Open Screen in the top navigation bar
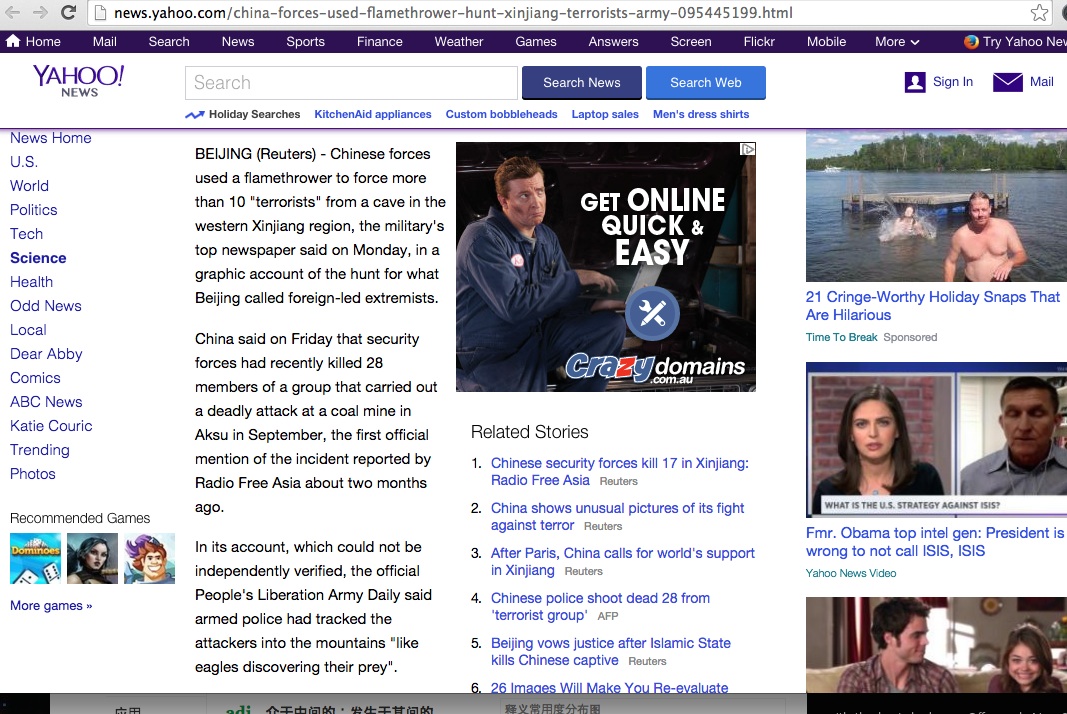 [691, 42]
